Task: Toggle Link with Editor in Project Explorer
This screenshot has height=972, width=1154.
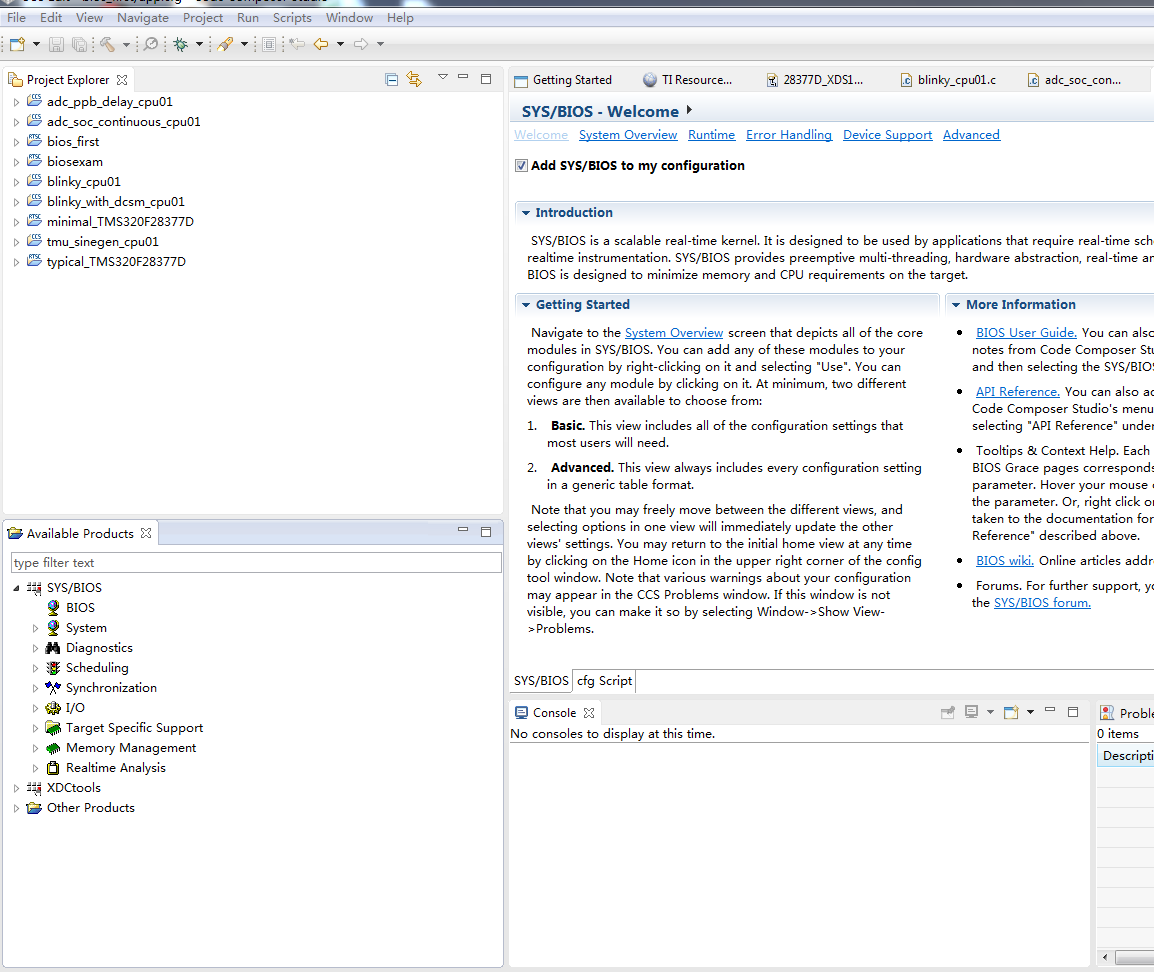Action: click(x=414, y=79)
